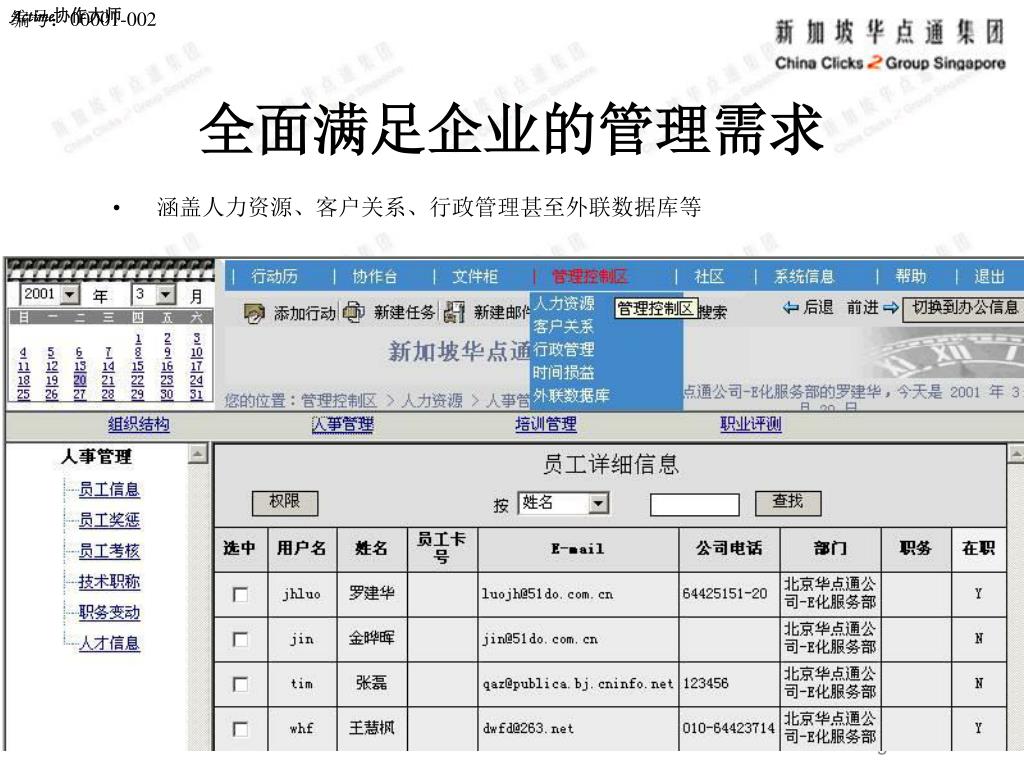Click the 新建邮件 (new mail) icon
Viewport: 1024px width, 768px height.
(454, 313)
